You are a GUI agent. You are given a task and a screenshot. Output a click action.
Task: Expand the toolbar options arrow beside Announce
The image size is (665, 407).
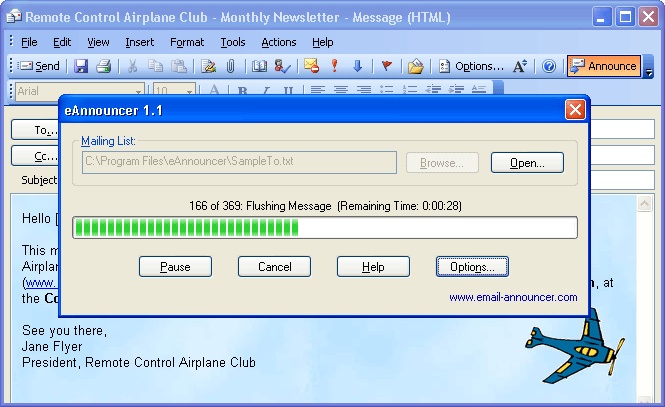[648, 67]
